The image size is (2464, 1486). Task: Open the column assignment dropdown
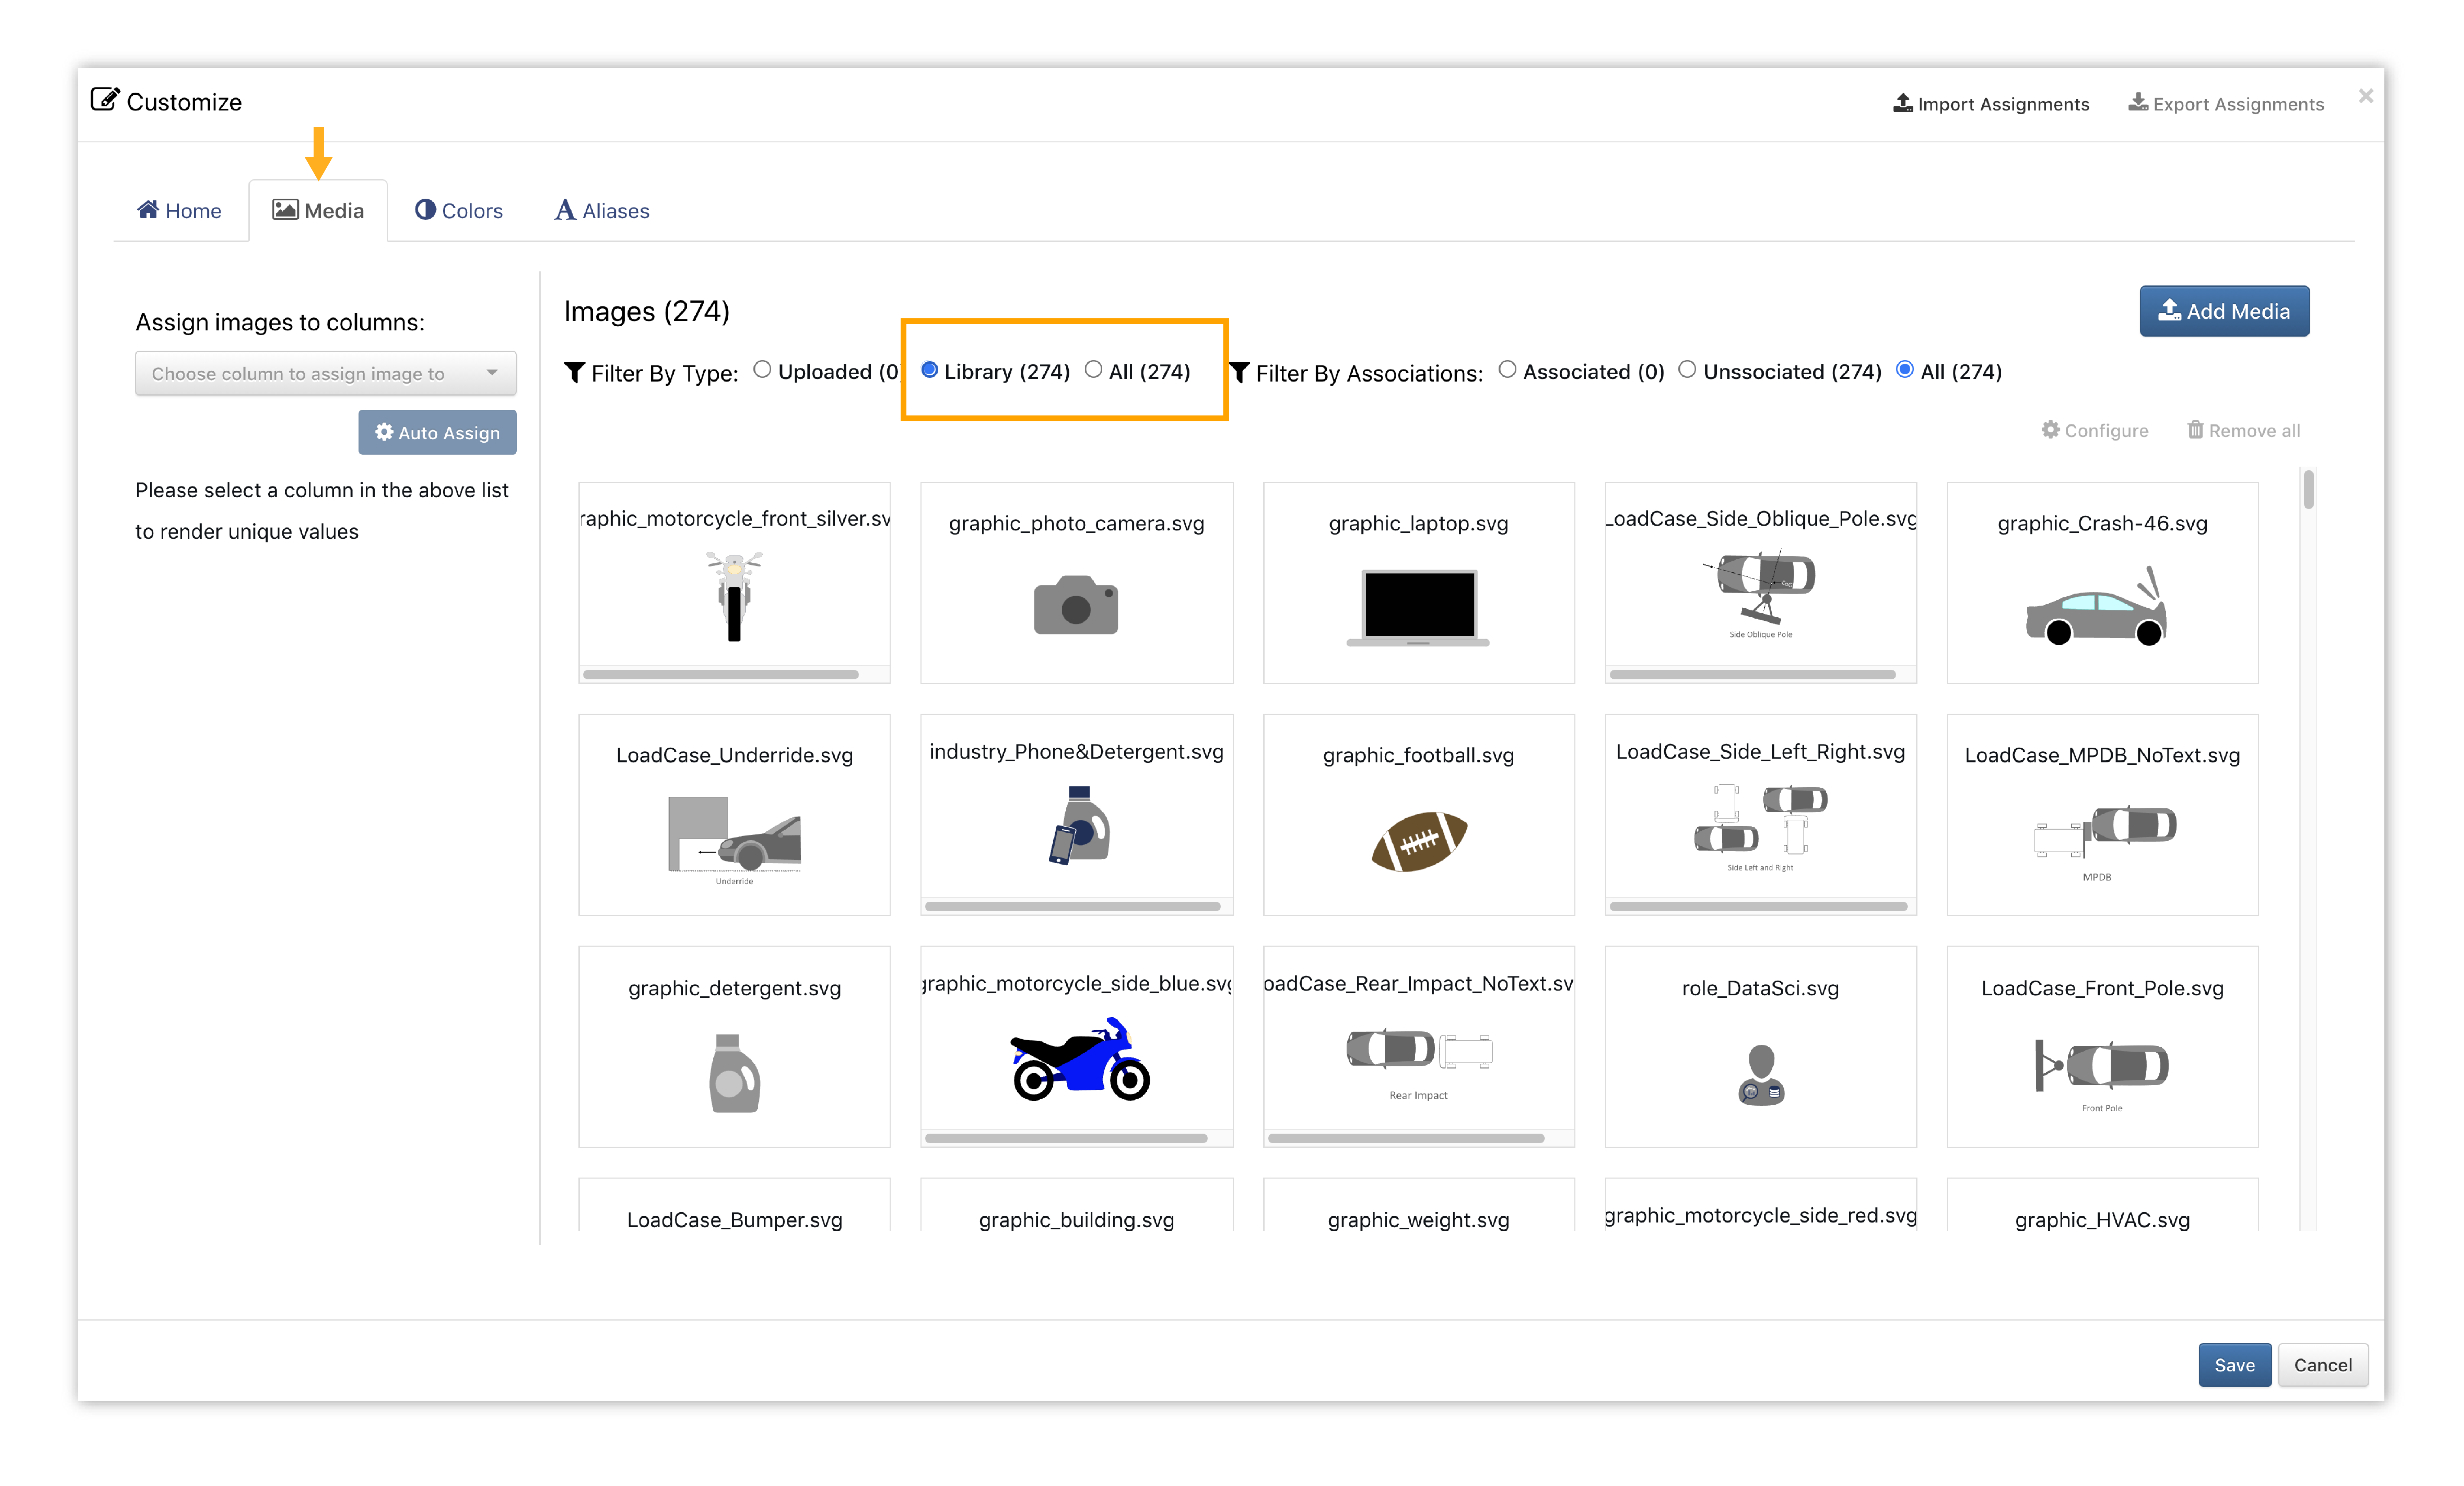[x=326, y=373]
